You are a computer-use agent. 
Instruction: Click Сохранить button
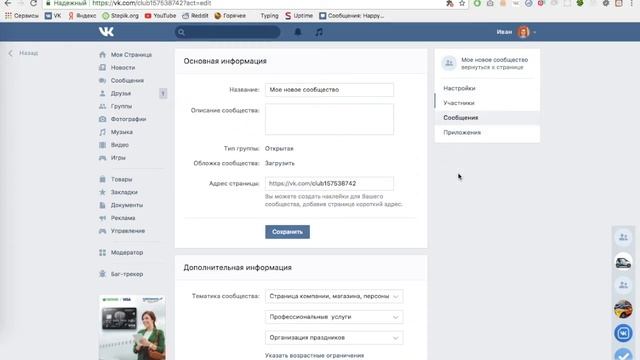click(287, 232)
